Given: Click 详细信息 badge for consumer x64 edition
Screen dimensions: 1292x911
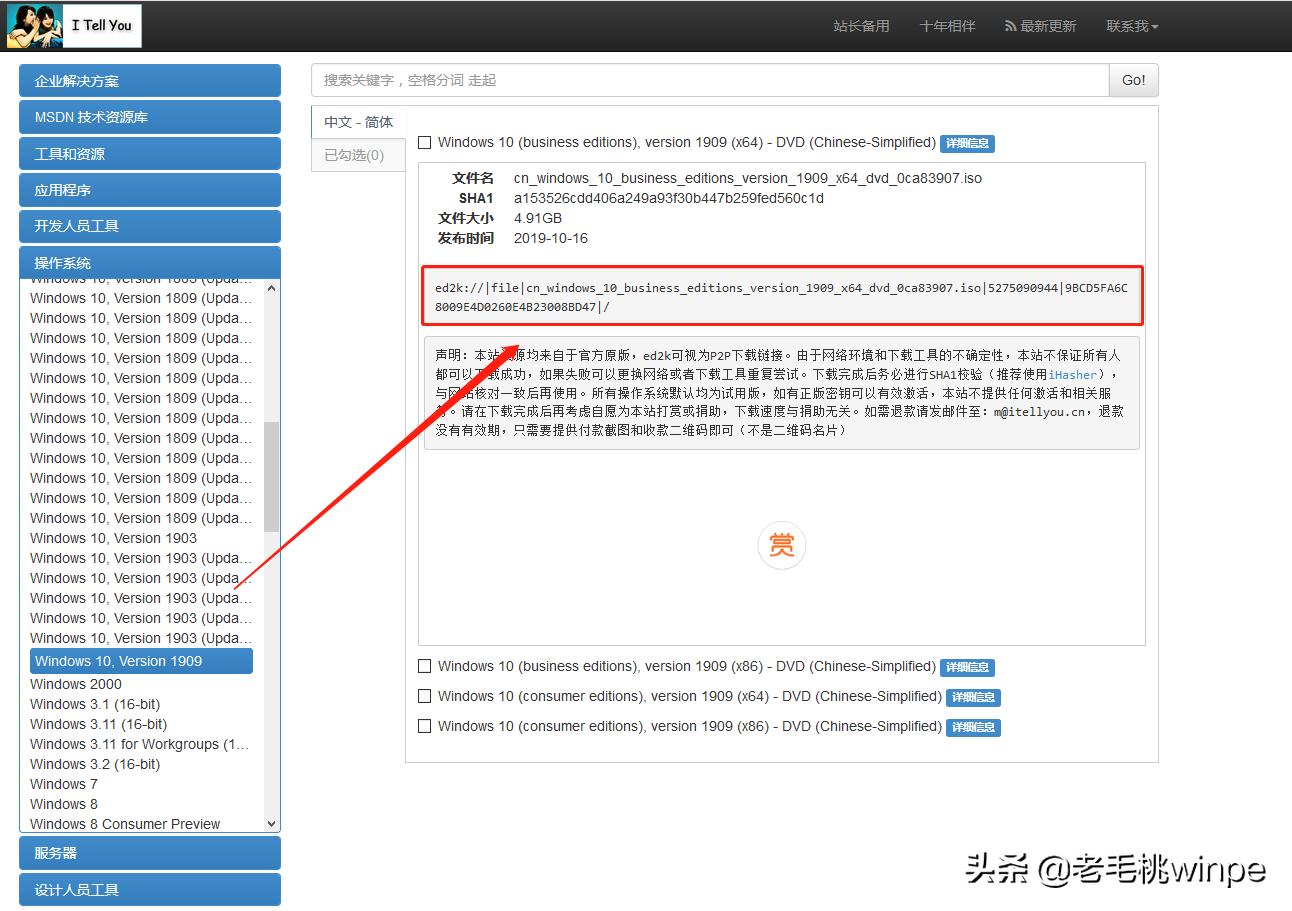Looking at the screenshot, I should tap(973, 697).
